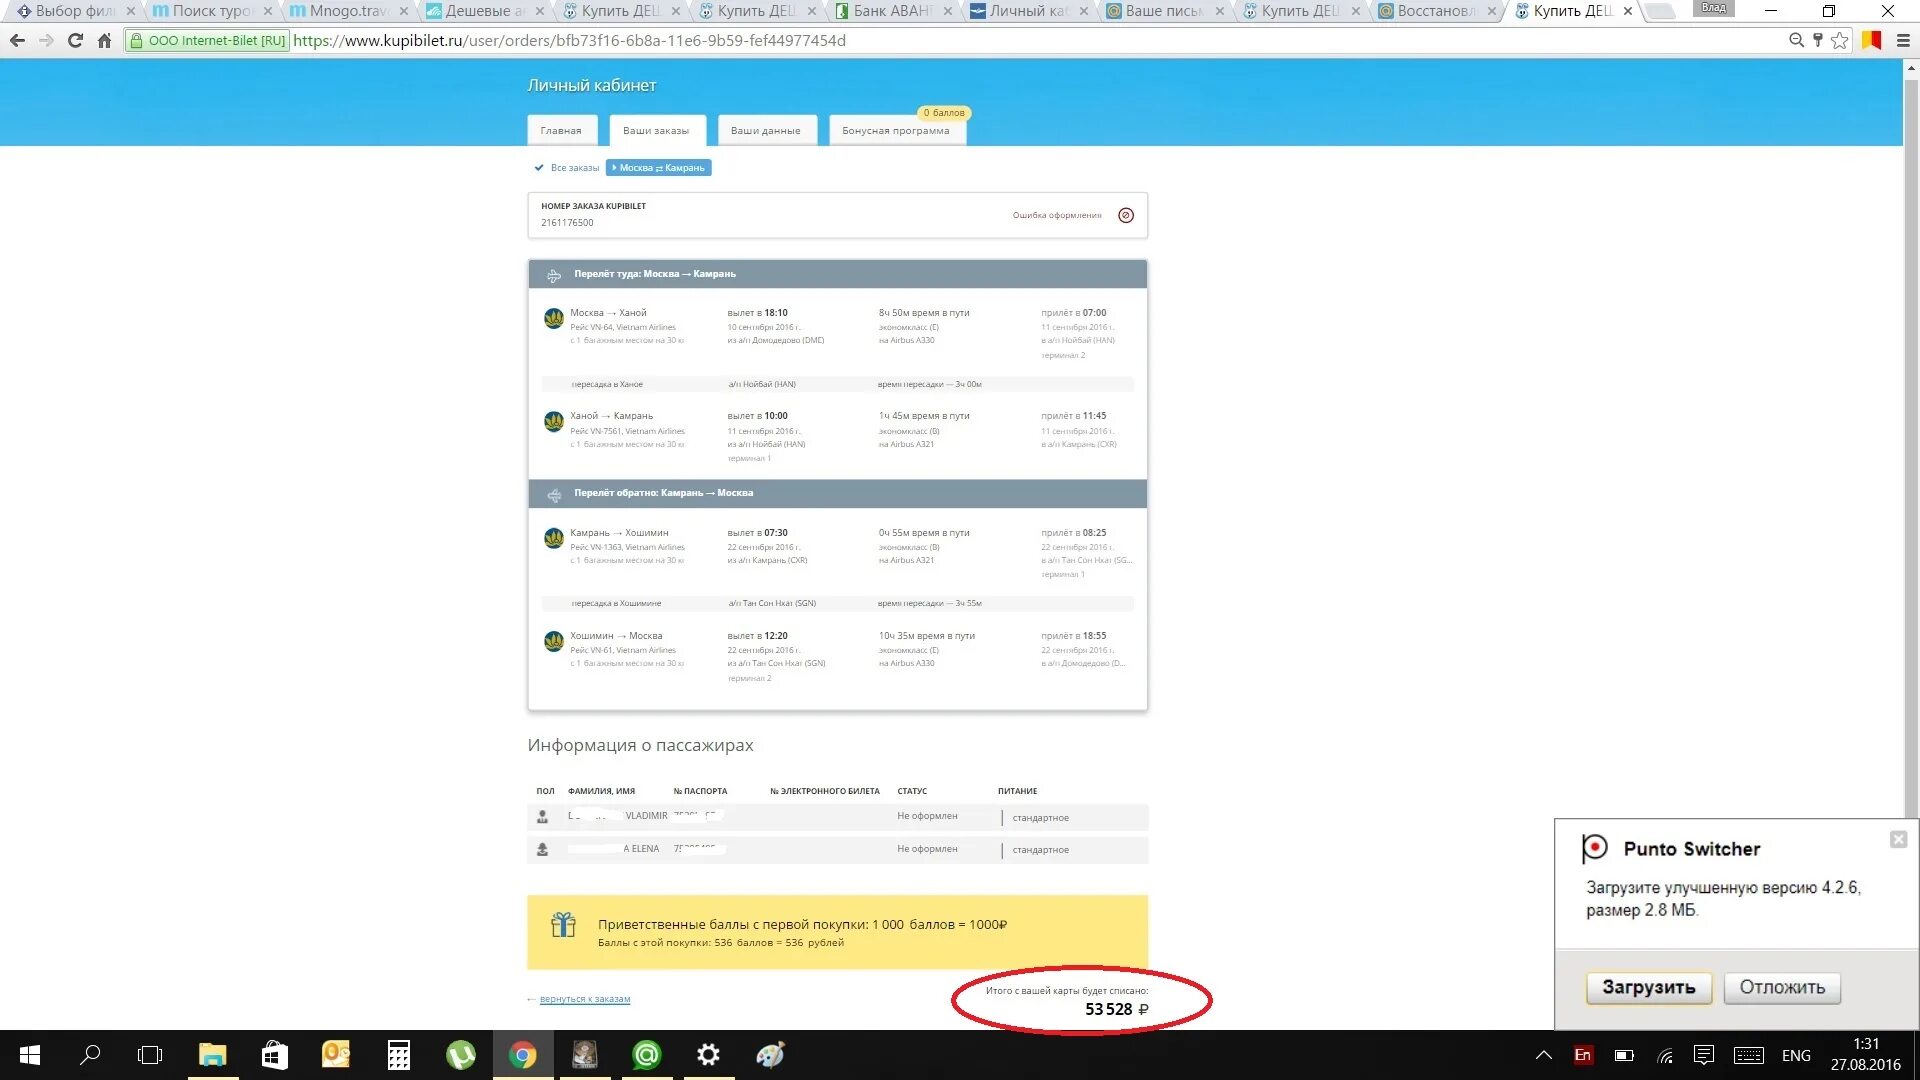Click the browser reload page icon
The height and width of the screenshot is (1080, 1920).
[75, 41]
